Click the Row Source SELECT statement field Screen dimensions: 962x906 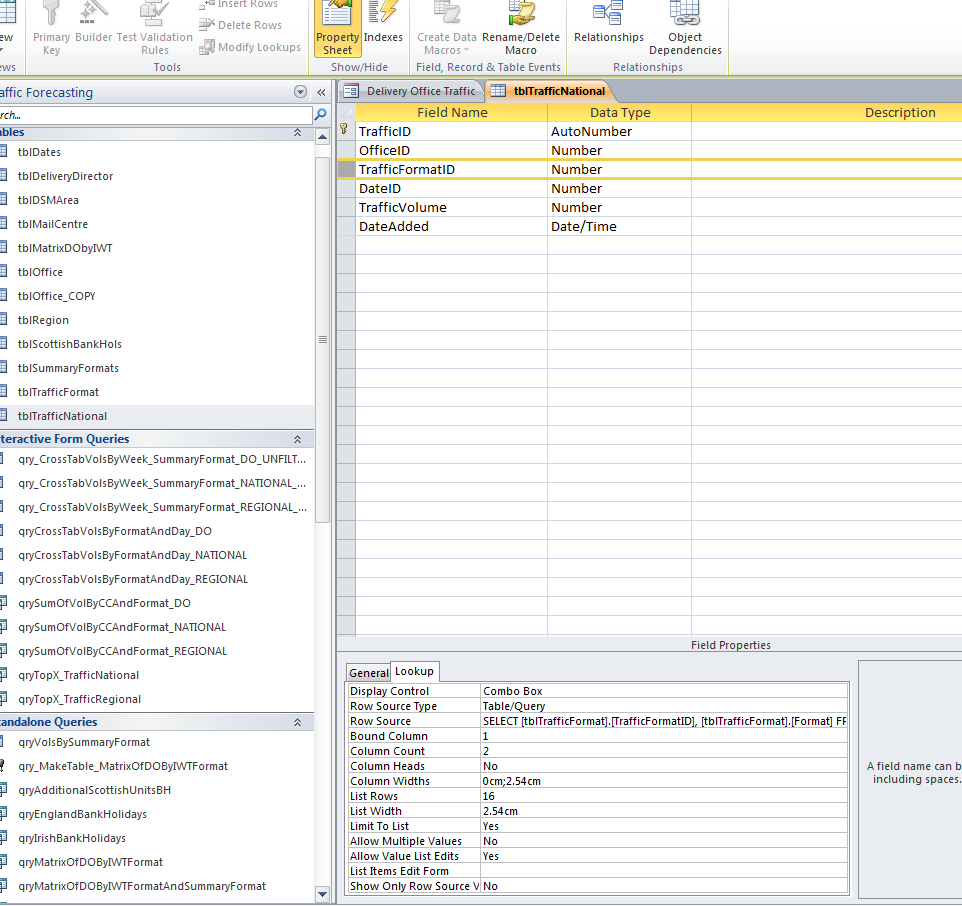pos(663,721)
